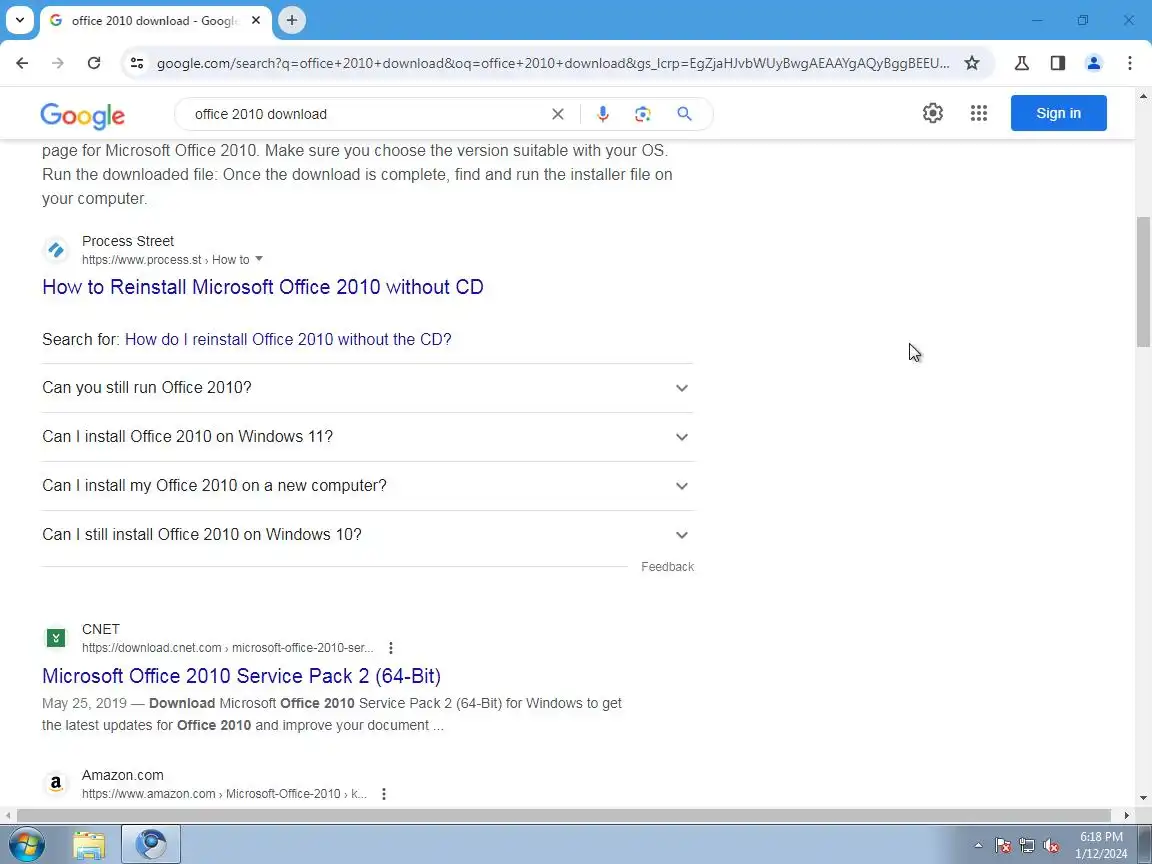Click the Feedback link

click(667, 567)
